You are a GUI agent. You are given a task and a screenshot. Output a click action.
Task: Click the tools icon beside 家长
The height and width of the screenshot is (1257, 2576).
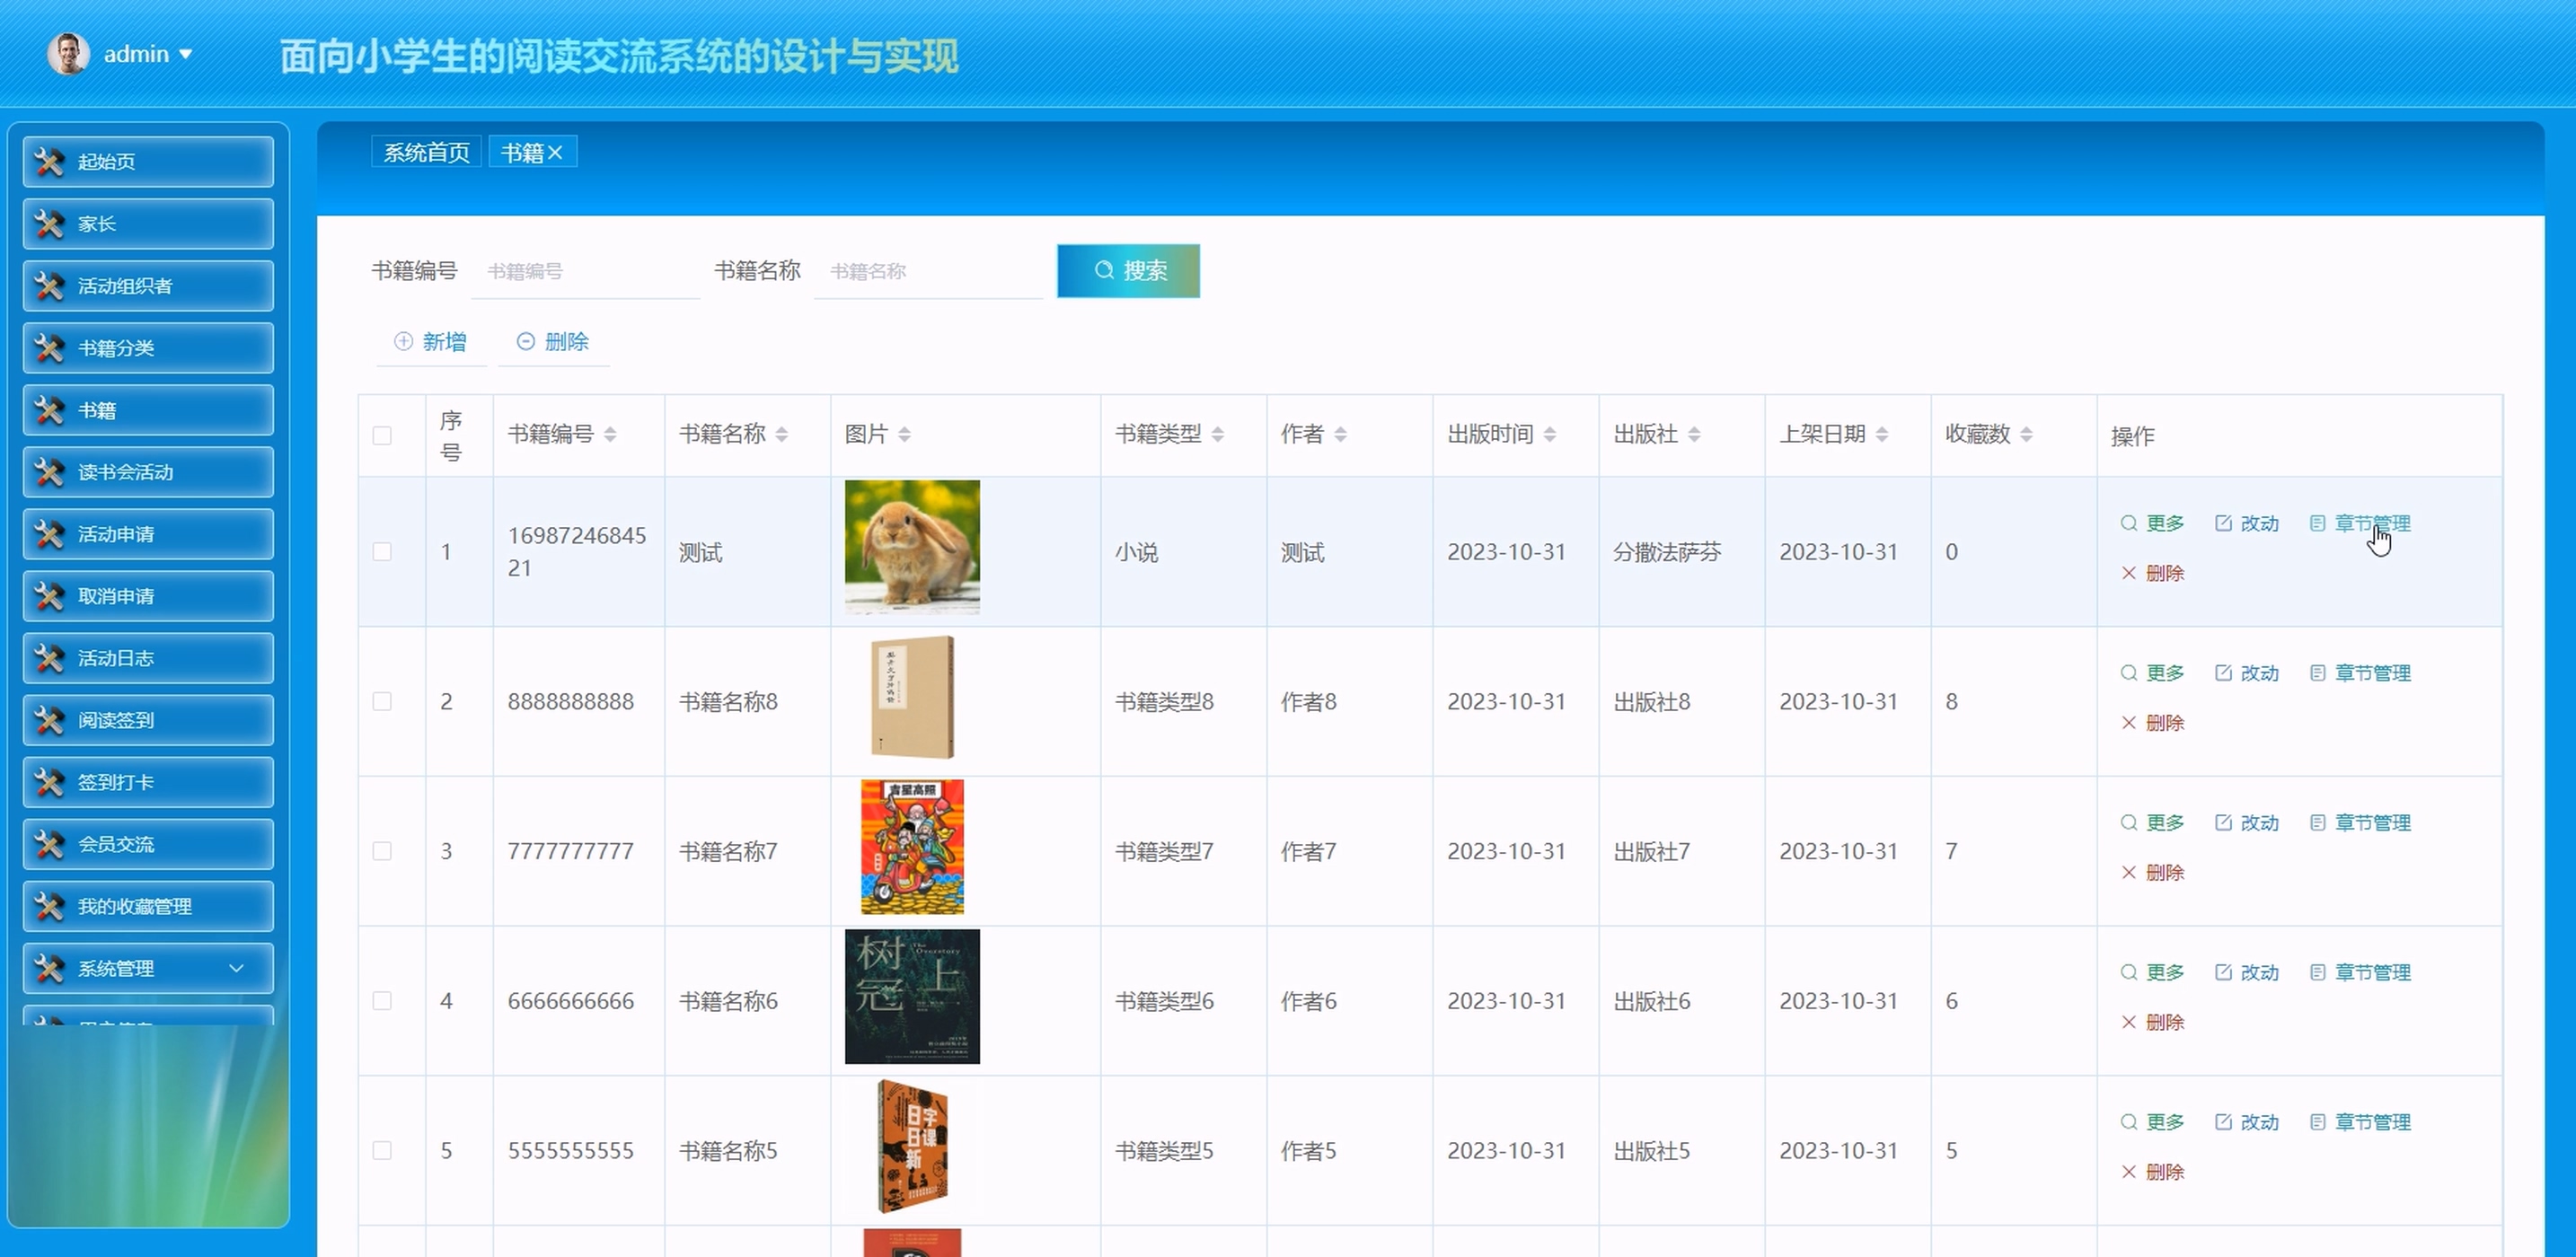49,224
